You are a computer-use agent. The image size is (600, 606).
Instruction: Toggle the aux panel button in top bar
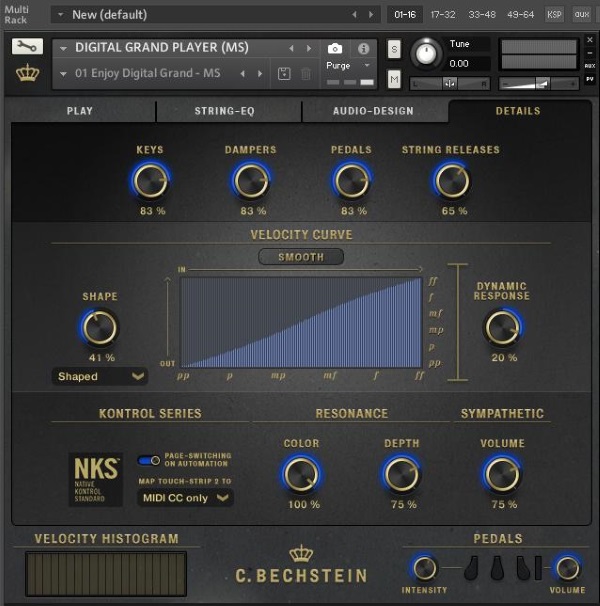(581, 15)
